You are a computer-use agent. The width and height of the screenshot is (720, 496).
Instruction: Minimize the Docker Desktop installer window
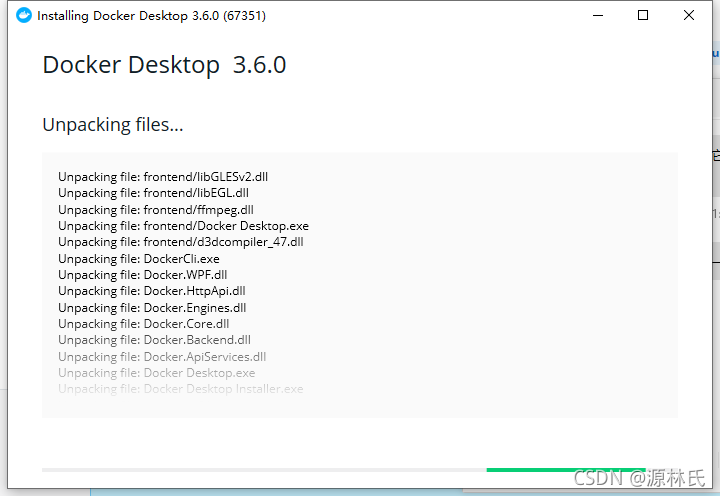pos(598,15)
